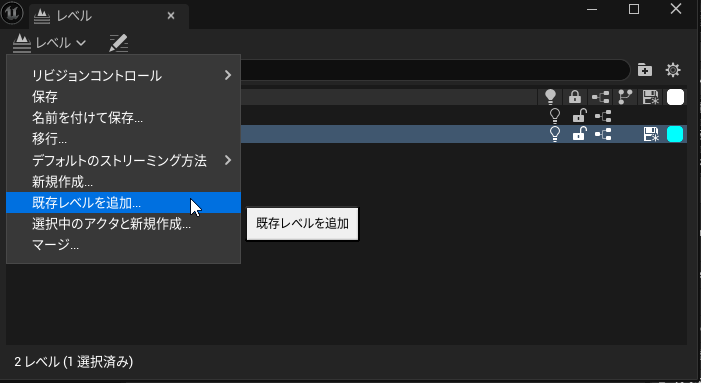Click the add folder icon
The image size is (701, 383).
(x=645, y=70)
